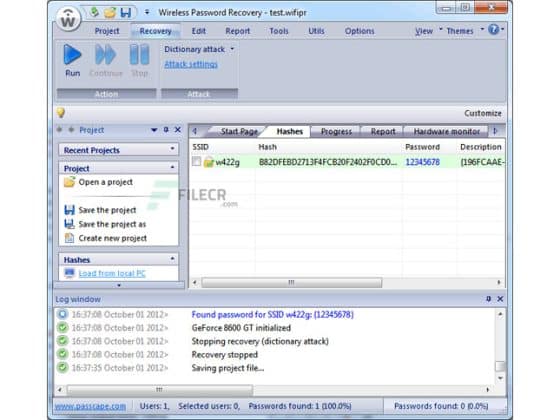560x420 pixels.
Task: Open the Utils ribbon tab
Action: [x=316, y=31]
